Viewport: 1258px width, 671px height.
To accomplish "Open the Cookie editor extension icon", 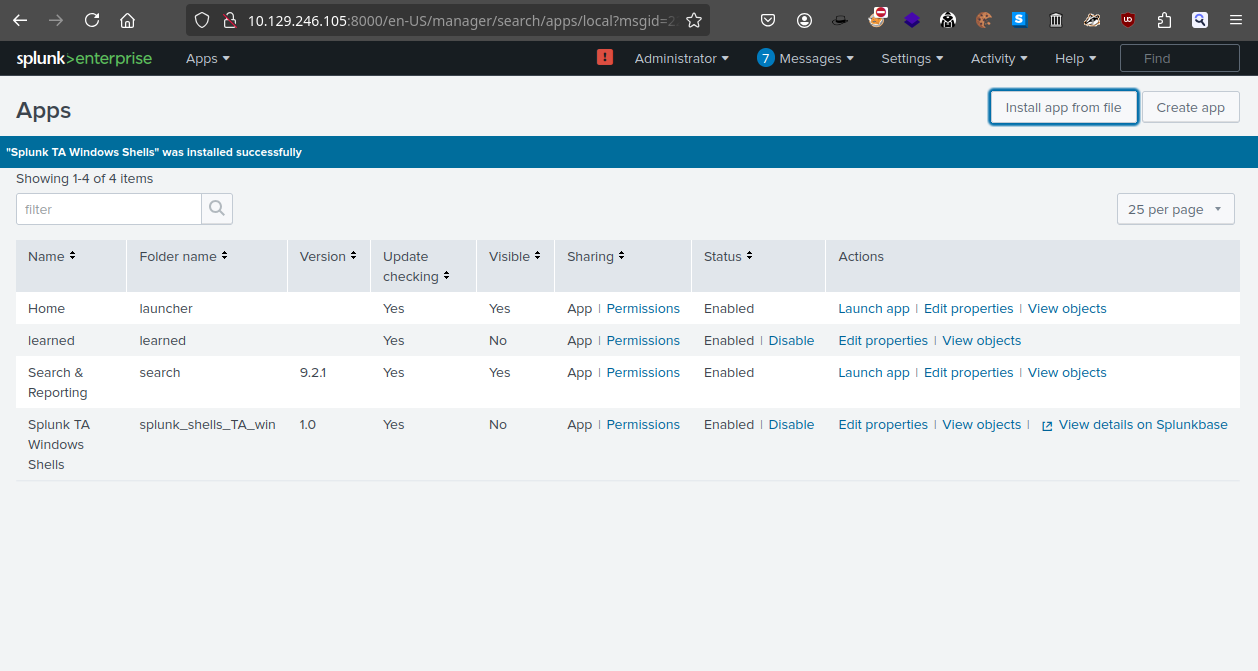I will (984, 20).
